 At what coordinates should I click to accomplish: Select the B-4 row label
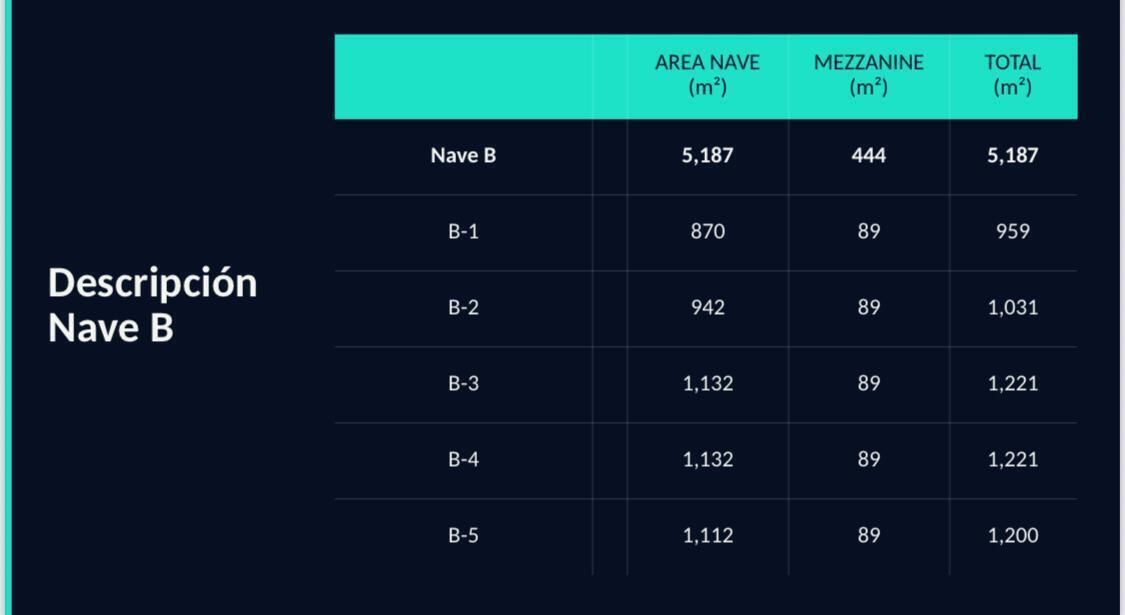pos(463,459)
